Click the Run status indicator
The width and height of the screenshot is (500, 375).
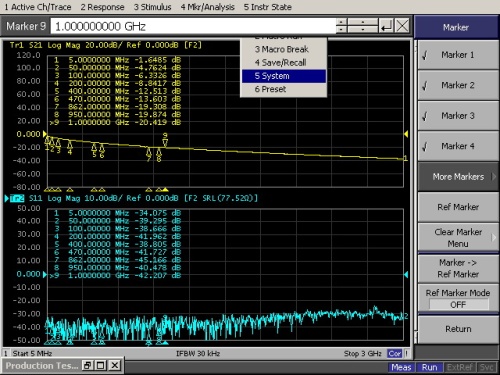[x=429, y=367]
